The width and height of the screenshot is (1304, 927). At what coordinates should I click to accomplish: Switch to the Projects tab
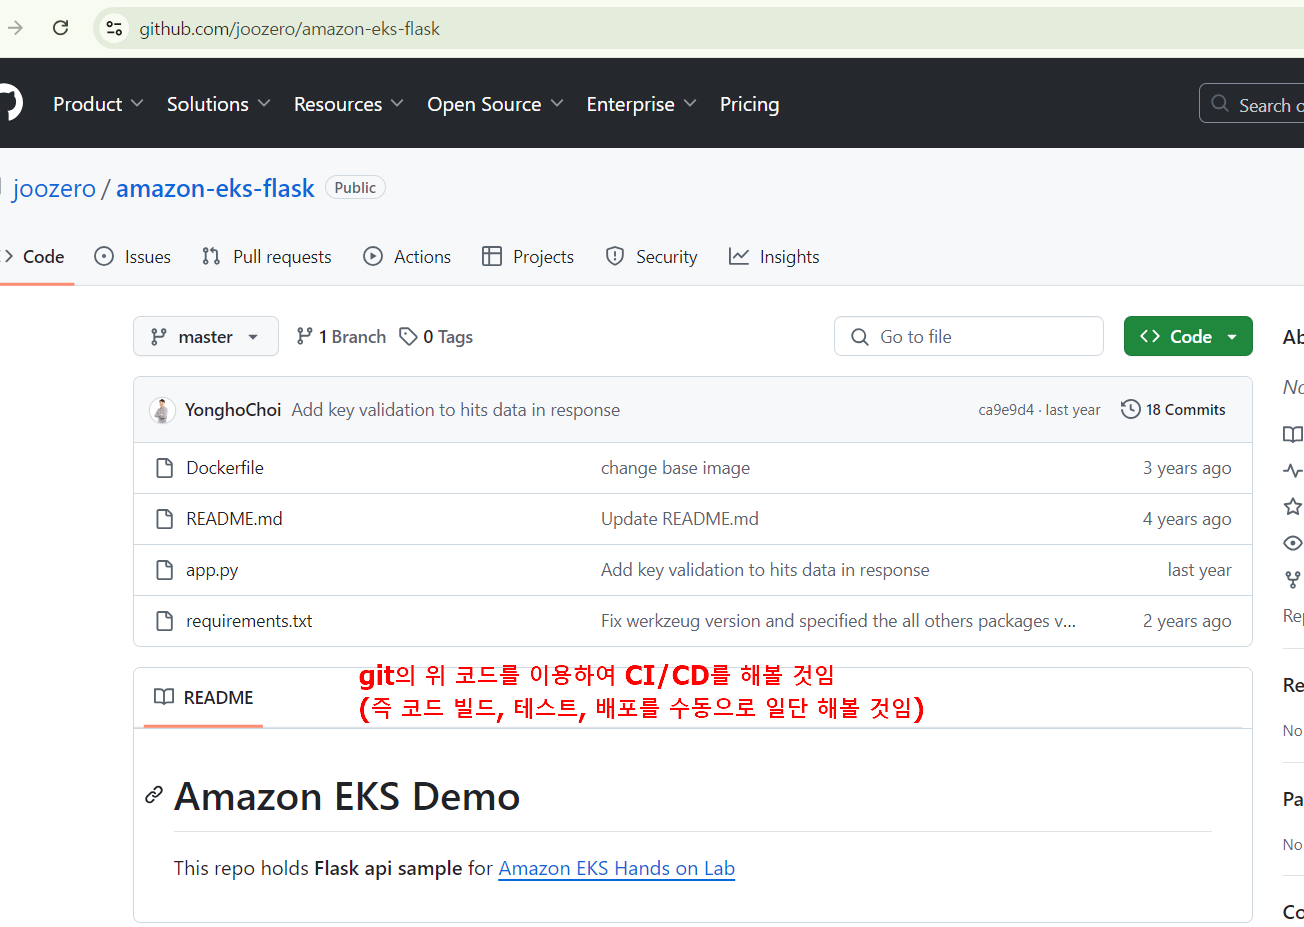tap(528, 257)
